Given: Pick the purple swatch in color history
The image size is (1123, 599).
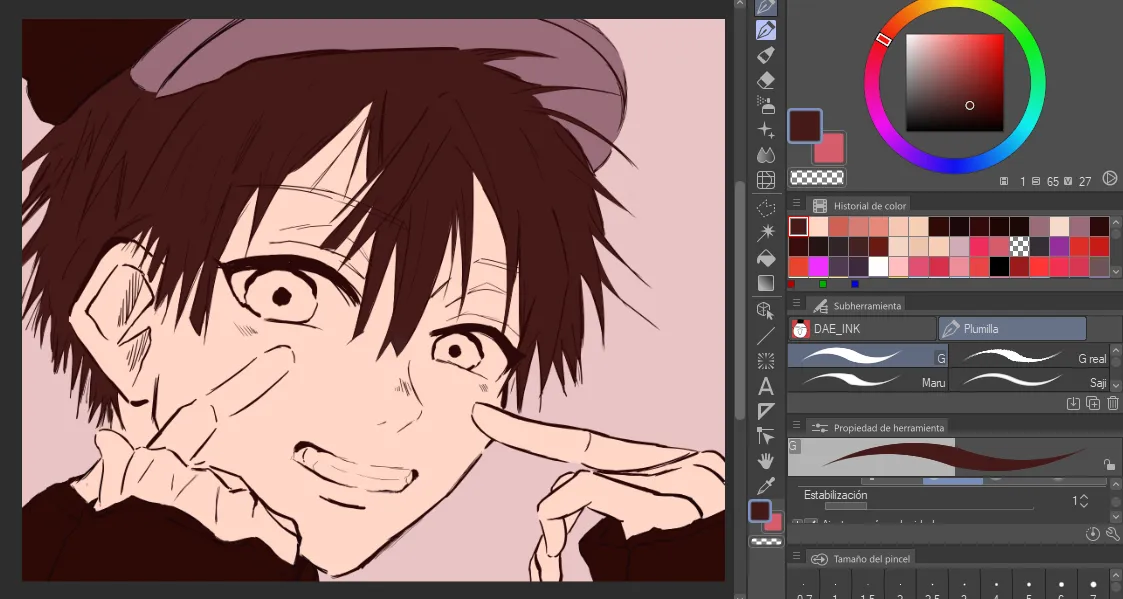Looking at the screenshot, I should point(1059,246).
